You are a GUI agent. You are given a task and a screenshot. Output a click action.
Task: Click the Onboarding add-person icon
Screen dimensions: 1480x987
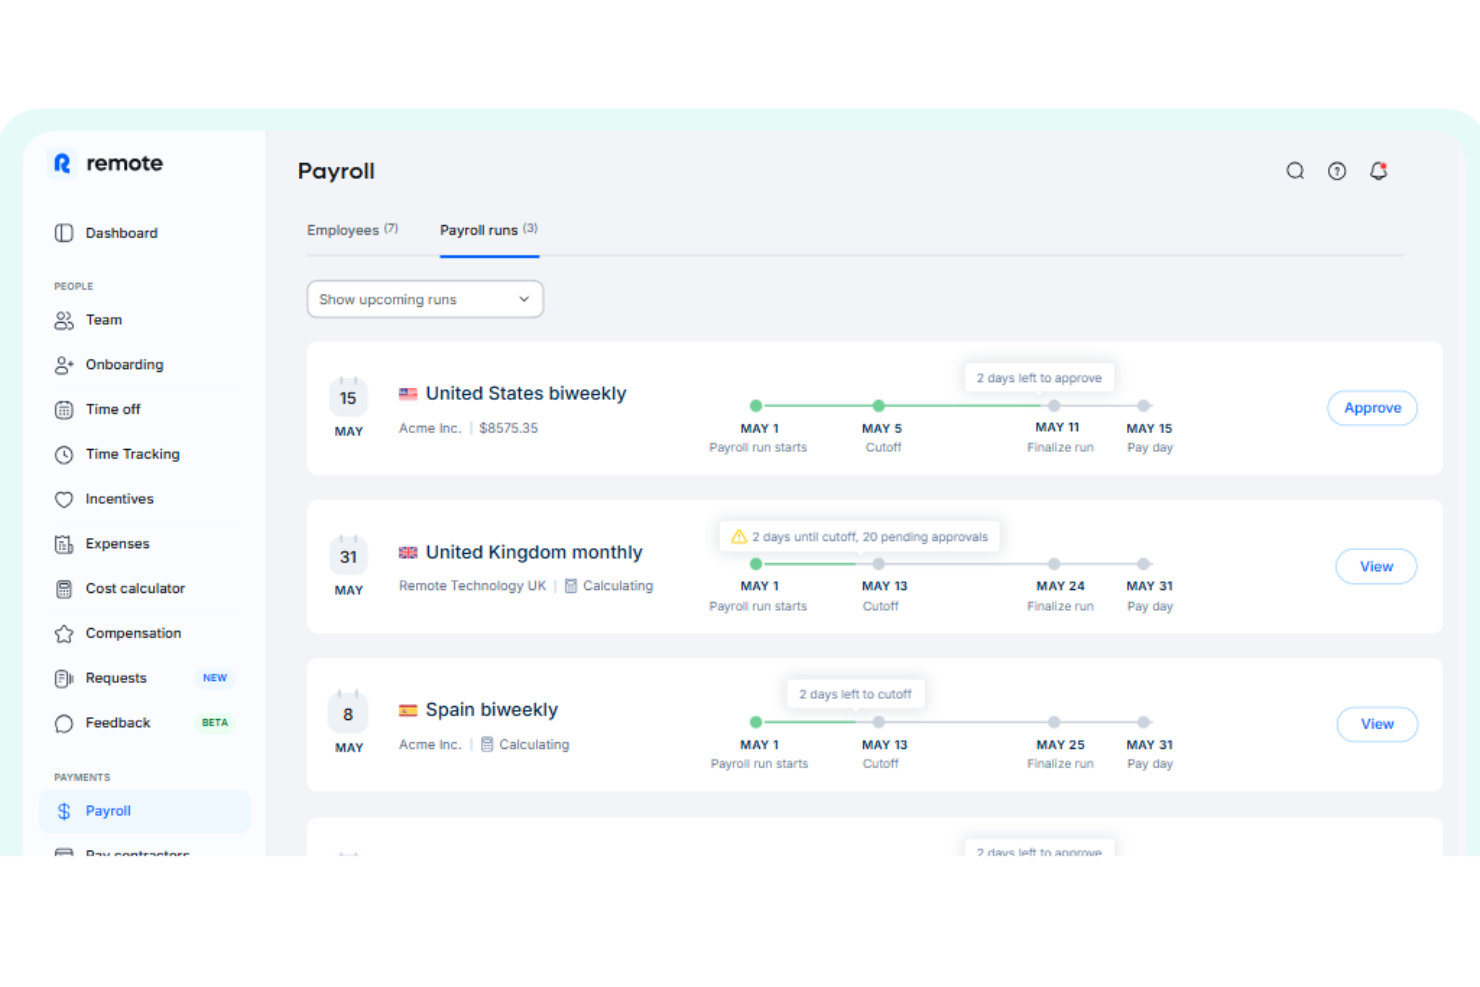tap(64, 365)
